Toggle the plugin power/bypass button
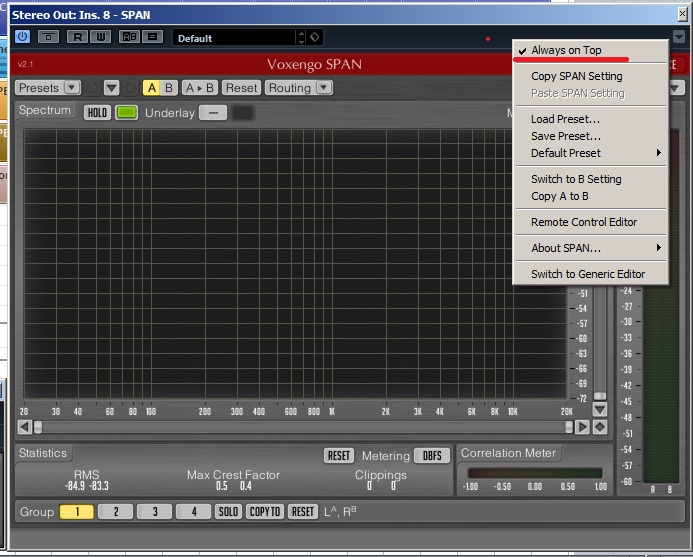Viewport: 693px width, 557px height. [22, 36]
